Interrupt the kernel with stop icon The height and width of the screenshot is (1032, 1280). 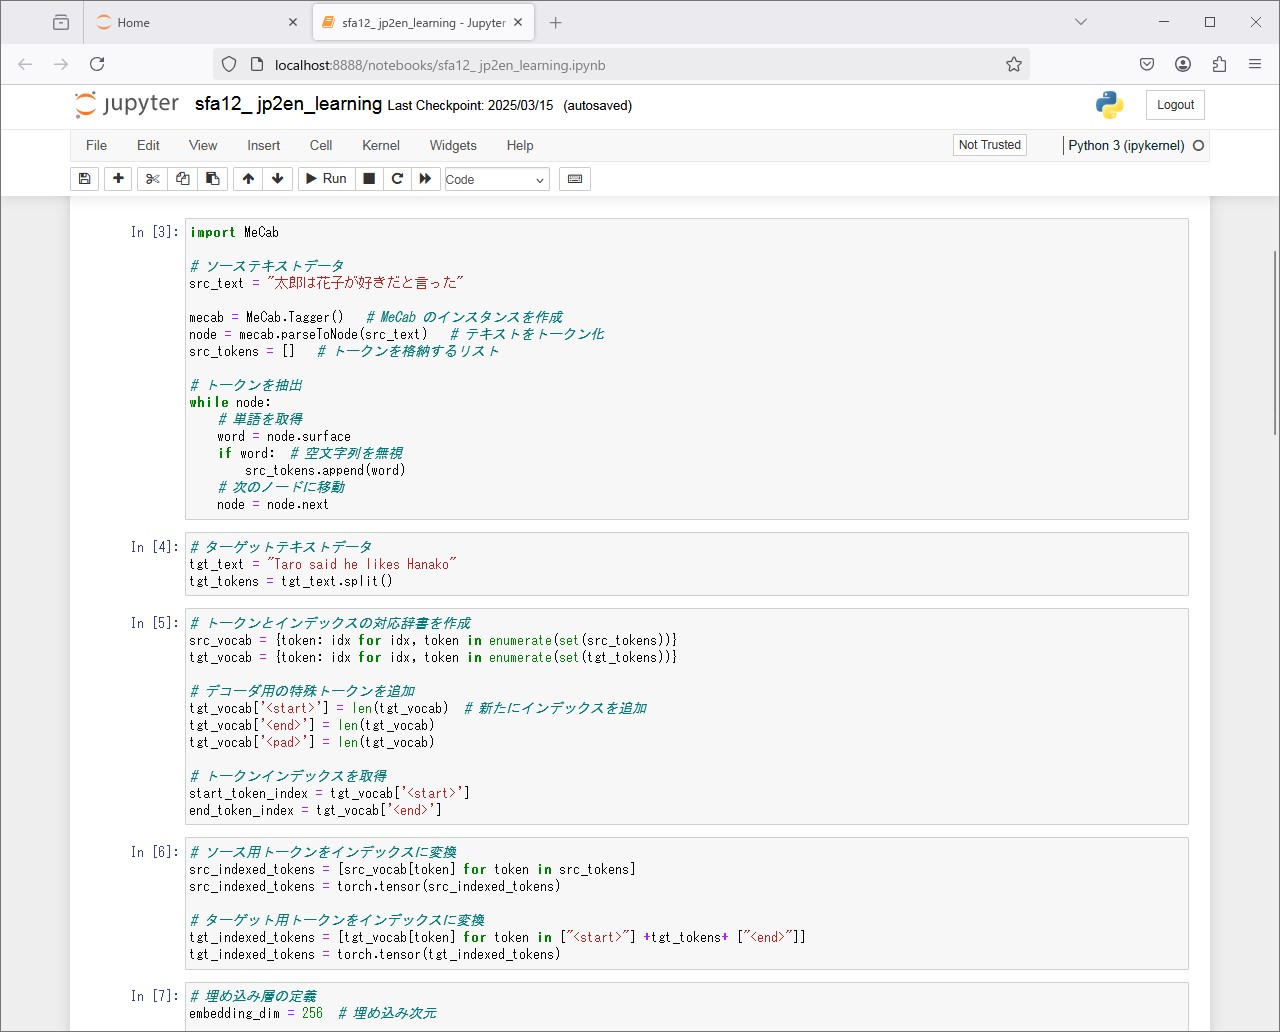[369, 179]
